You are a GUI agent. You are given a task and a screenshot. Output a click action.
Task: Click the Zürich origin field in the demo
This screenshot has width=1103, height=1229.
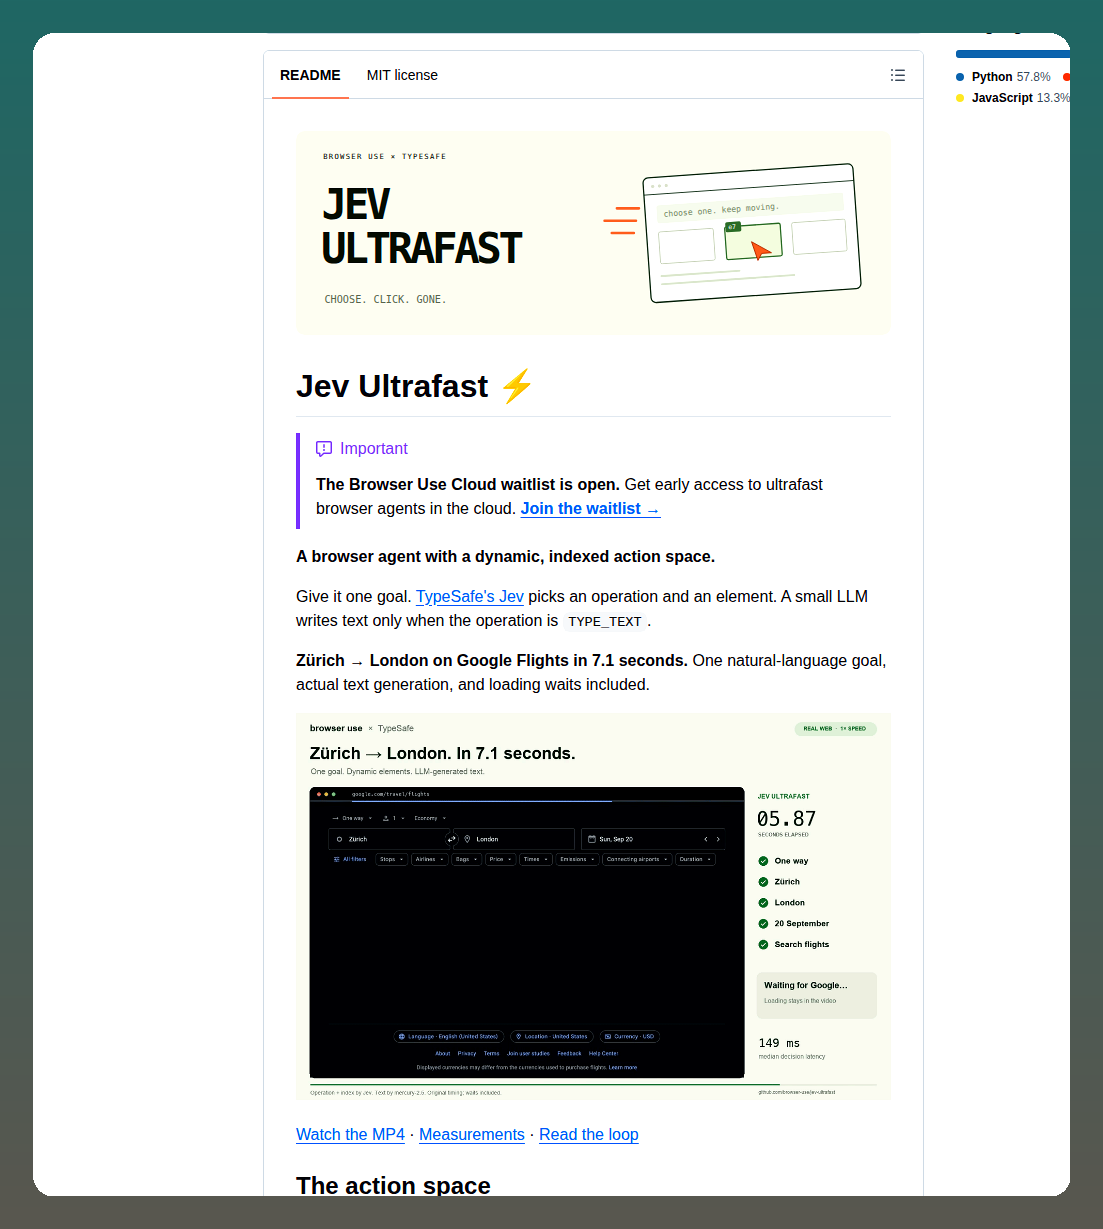(389, 839)
